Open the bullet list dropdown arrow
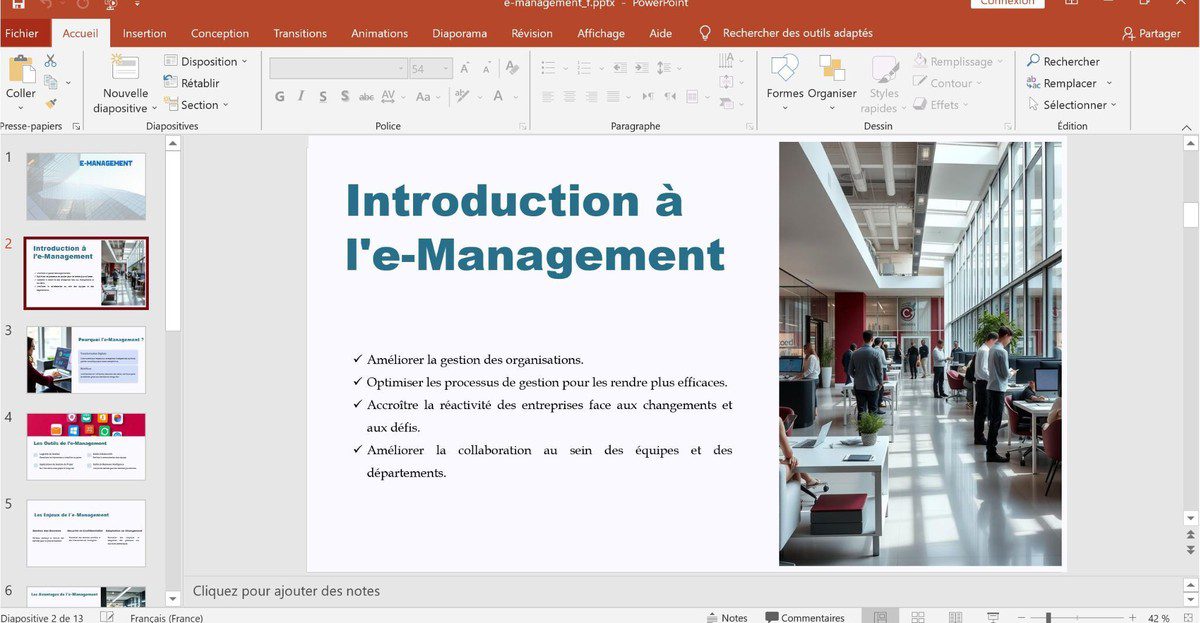The width and height of the screenshot is (1200, 623). 565,68
